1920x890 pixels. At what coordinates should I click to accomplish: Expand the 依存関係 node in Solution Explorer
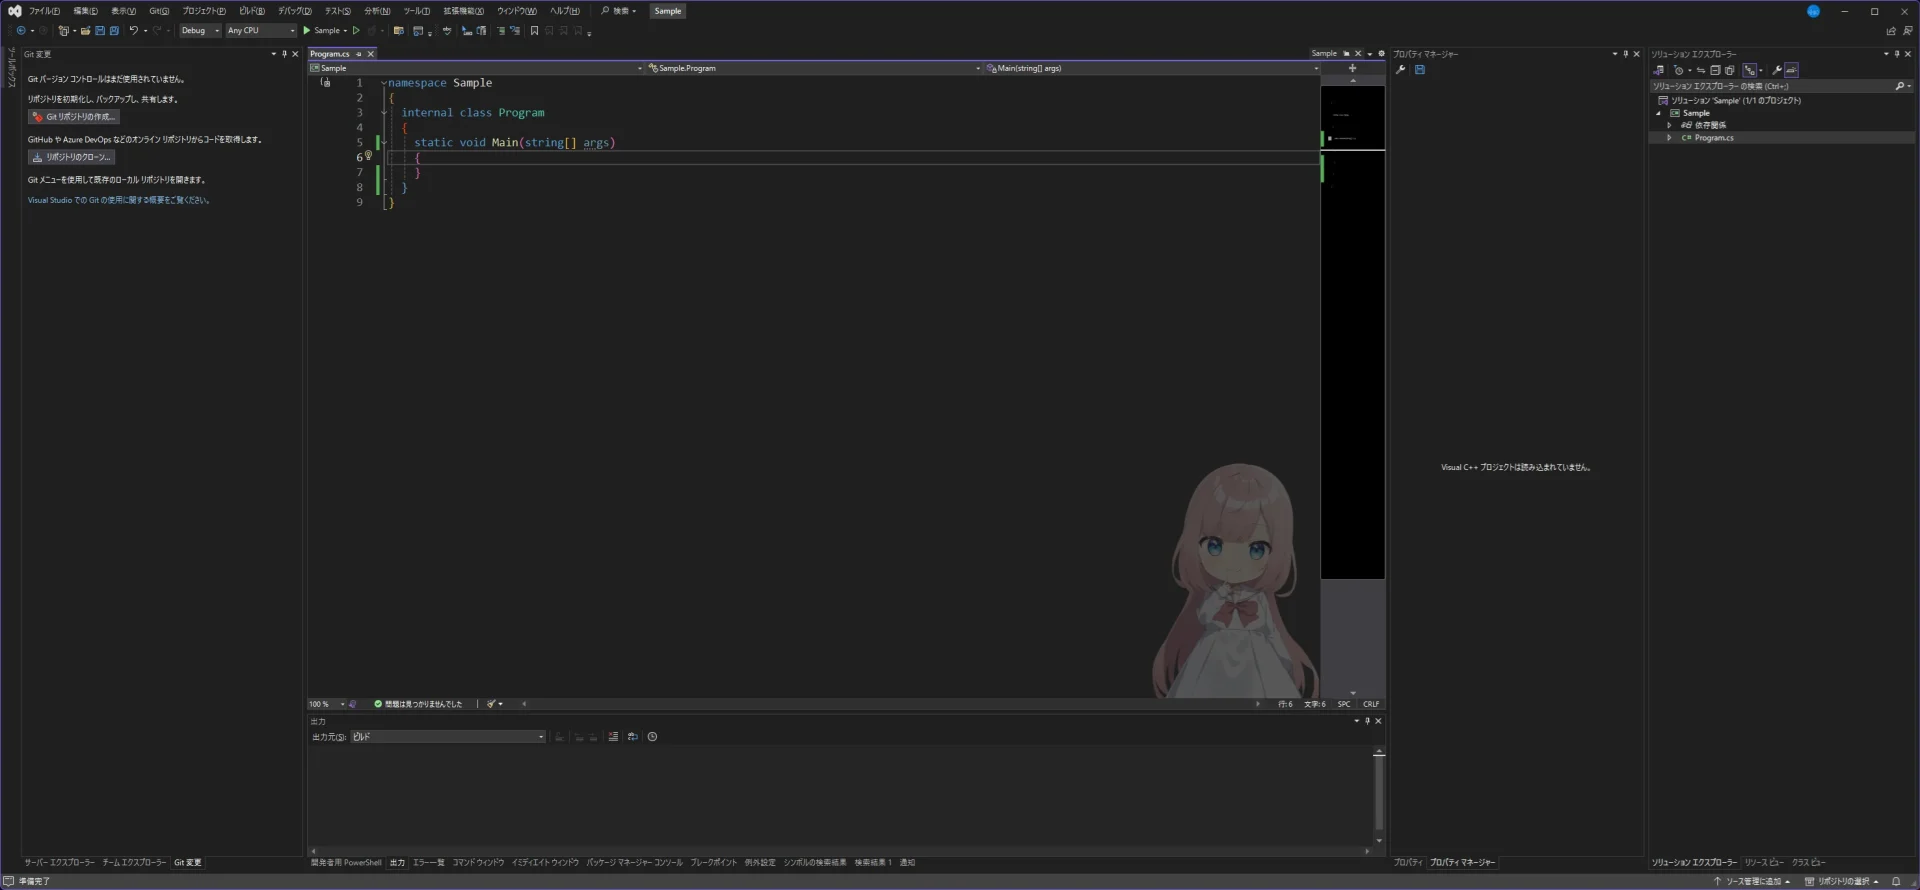pyautogui.click(x=1669, y=125)
